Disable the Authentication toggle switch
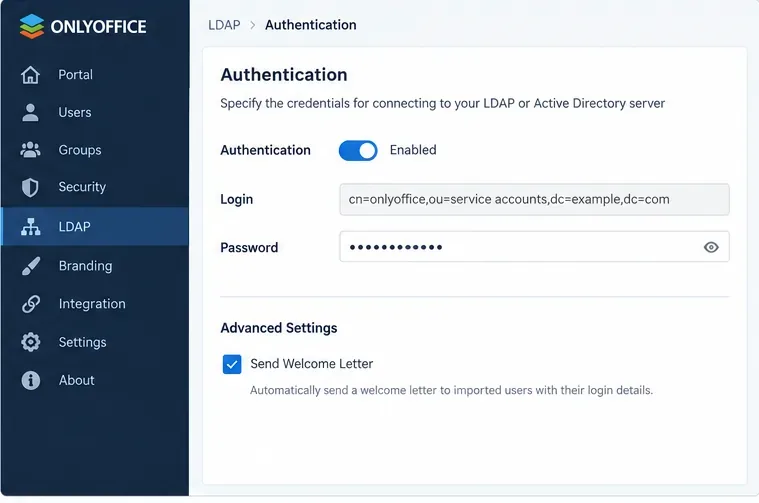759x503 pixels. click(358, 151)
